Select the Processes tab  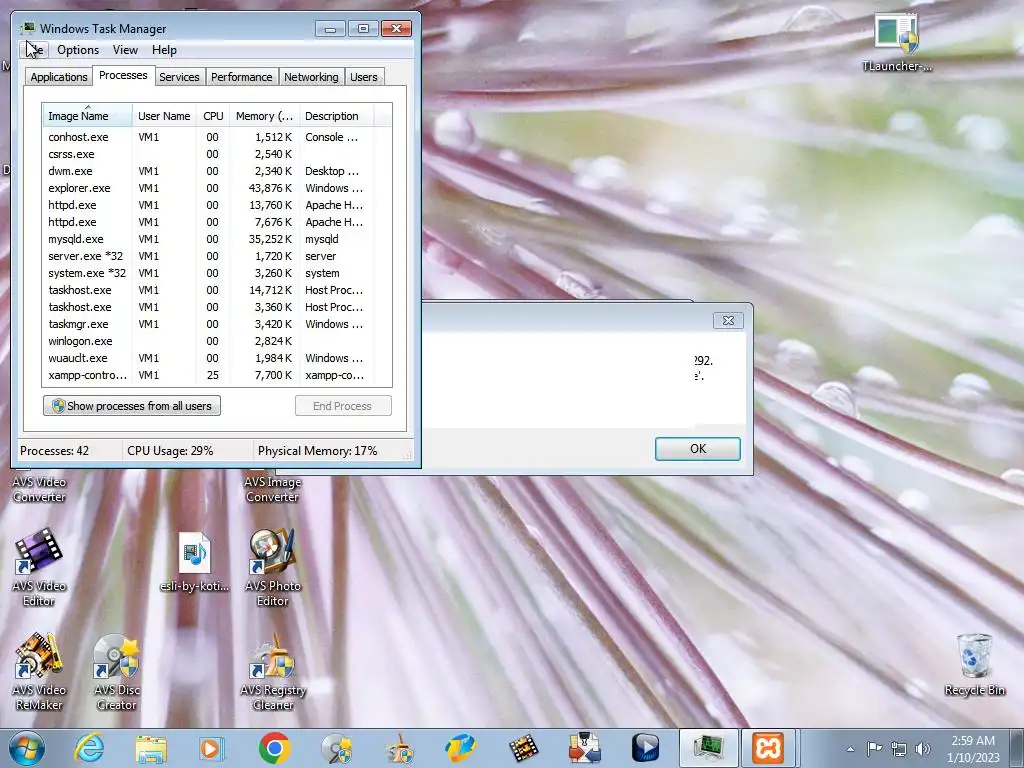pyautogui.click(x=123, y=75)
